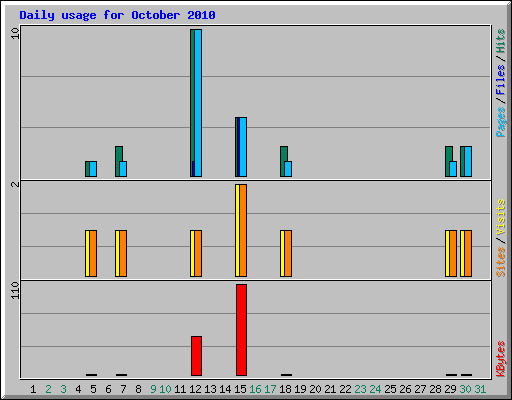Click green day label "30" on the bottom axis
Screen dimensions: 512x400
point(465,389)
